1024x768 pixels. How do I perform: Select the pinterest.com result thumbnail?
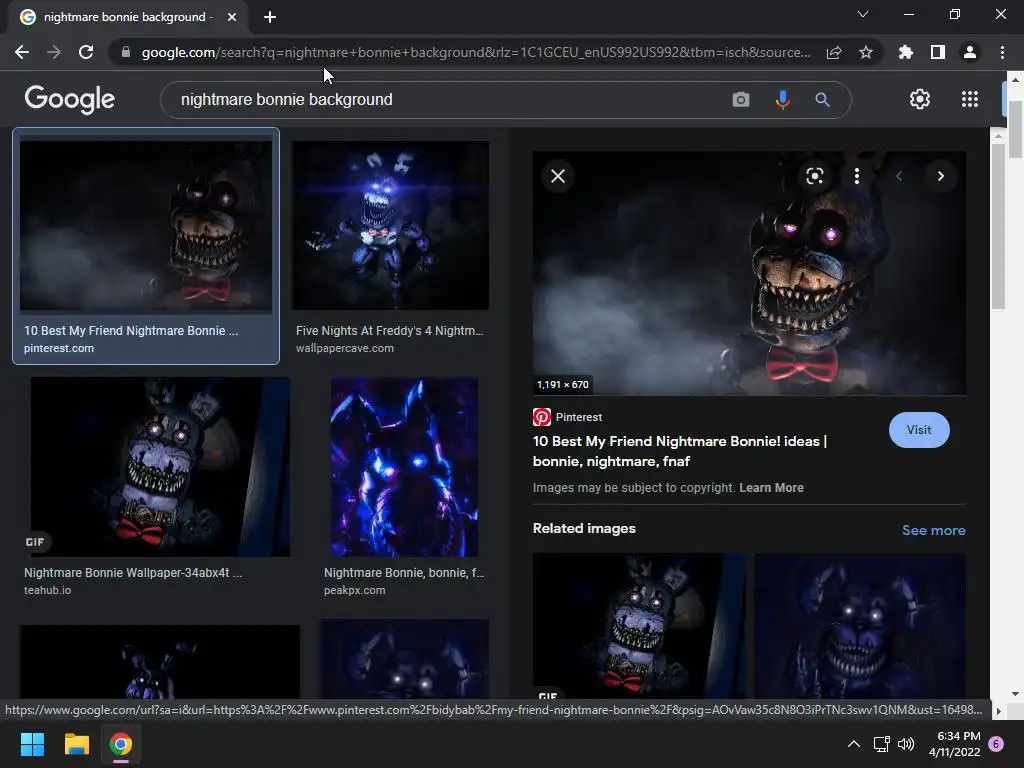146,225
